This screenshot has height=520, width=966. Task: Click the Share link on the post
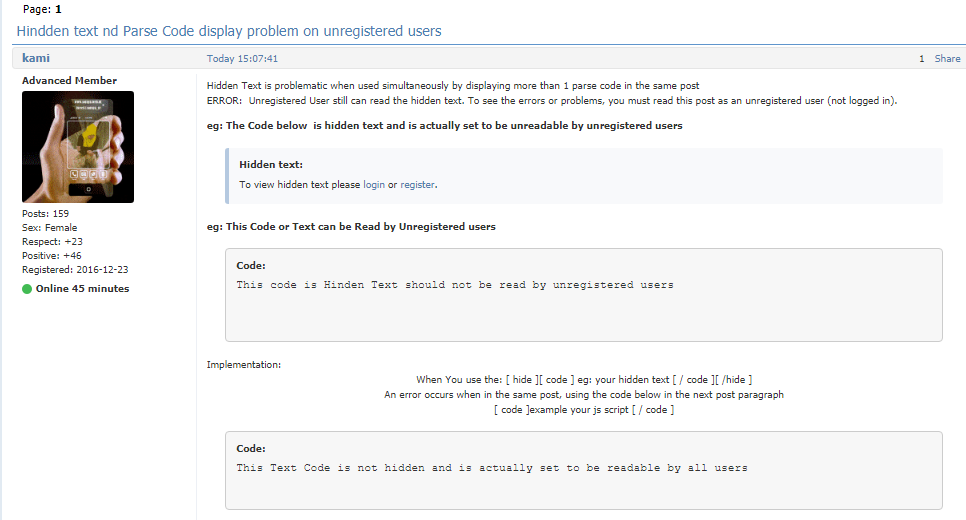click(x=947, y=59)
